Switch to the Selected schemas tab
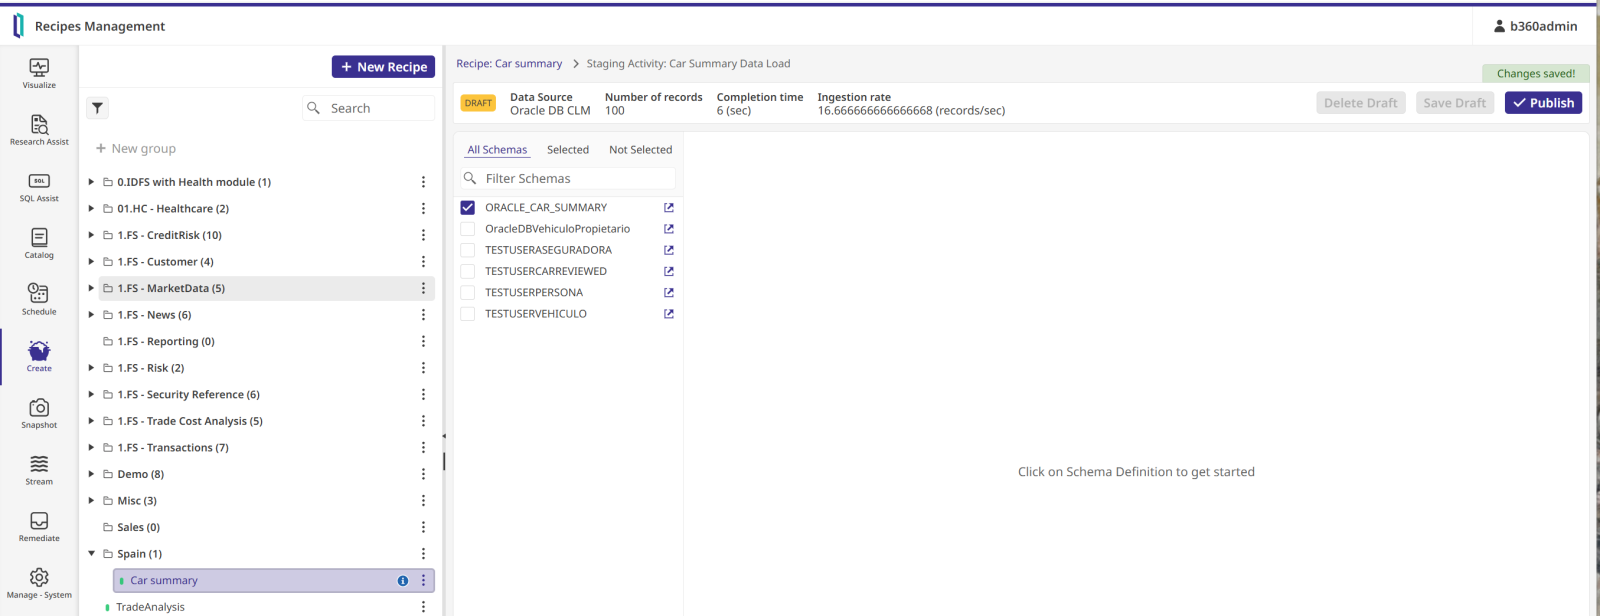This screenshot has height=616, width=1600. pos(567,150)
